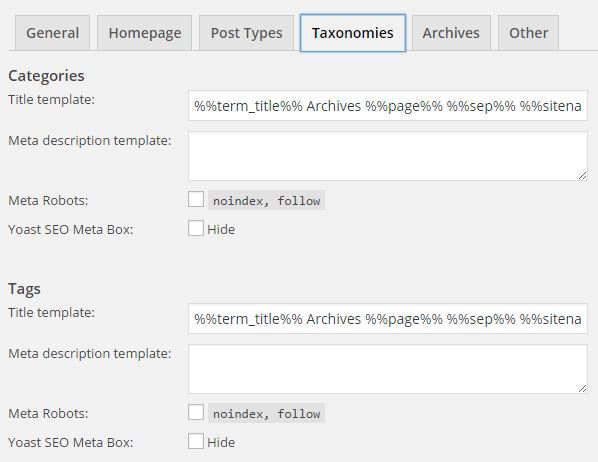The width and height of the screenshot is (598, 462).
Task: Click the Taxonomies tab
Action: (353, 33)
